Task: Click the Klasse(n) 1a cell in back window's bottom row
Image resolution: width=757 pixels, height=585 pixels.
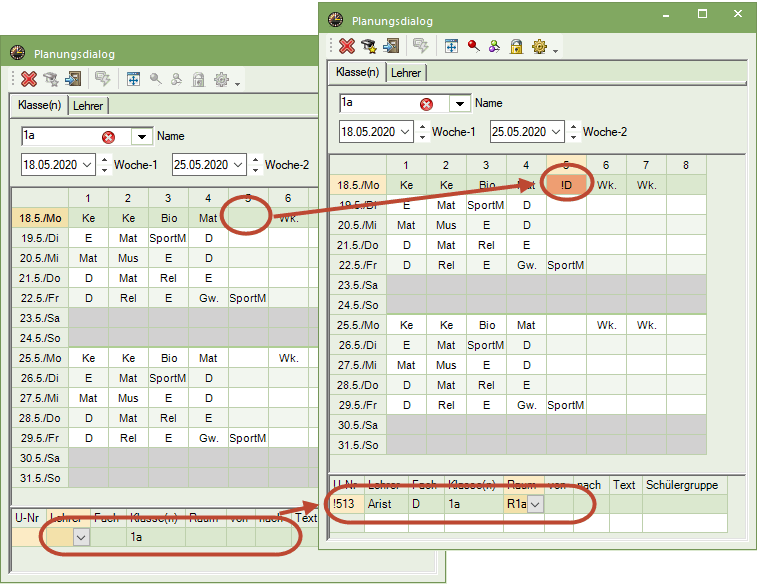Action: tap(155, 537)
